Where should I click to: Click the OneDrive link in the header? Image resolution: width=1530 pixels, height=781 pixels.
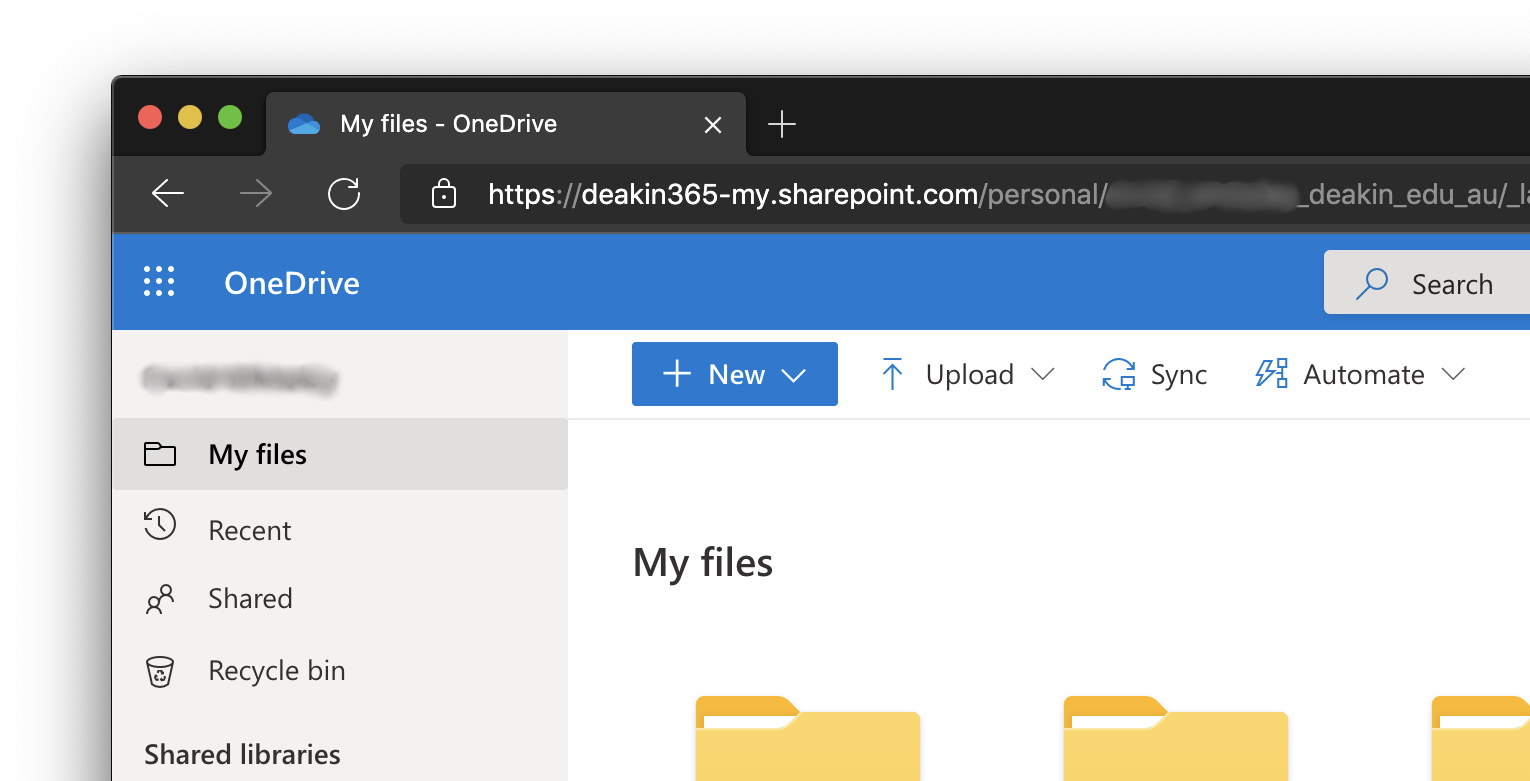291,283
